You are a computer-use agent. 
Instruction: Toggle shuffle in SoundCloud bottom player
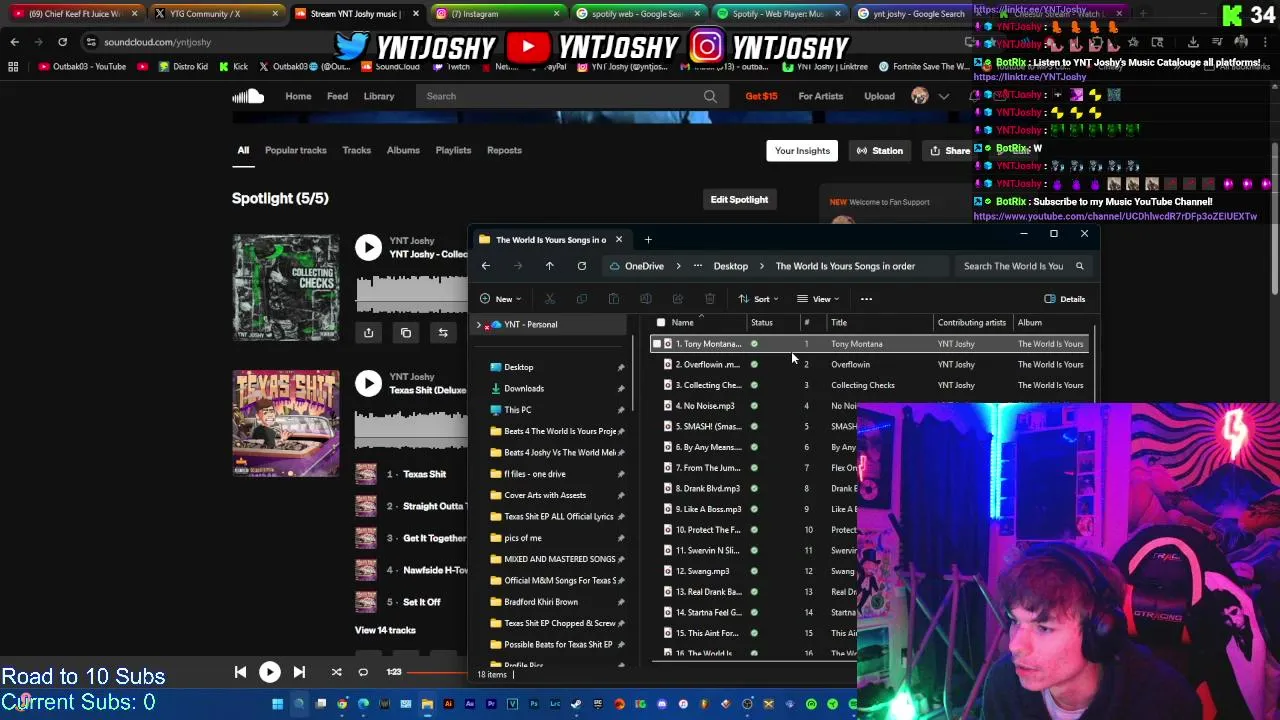336,672
